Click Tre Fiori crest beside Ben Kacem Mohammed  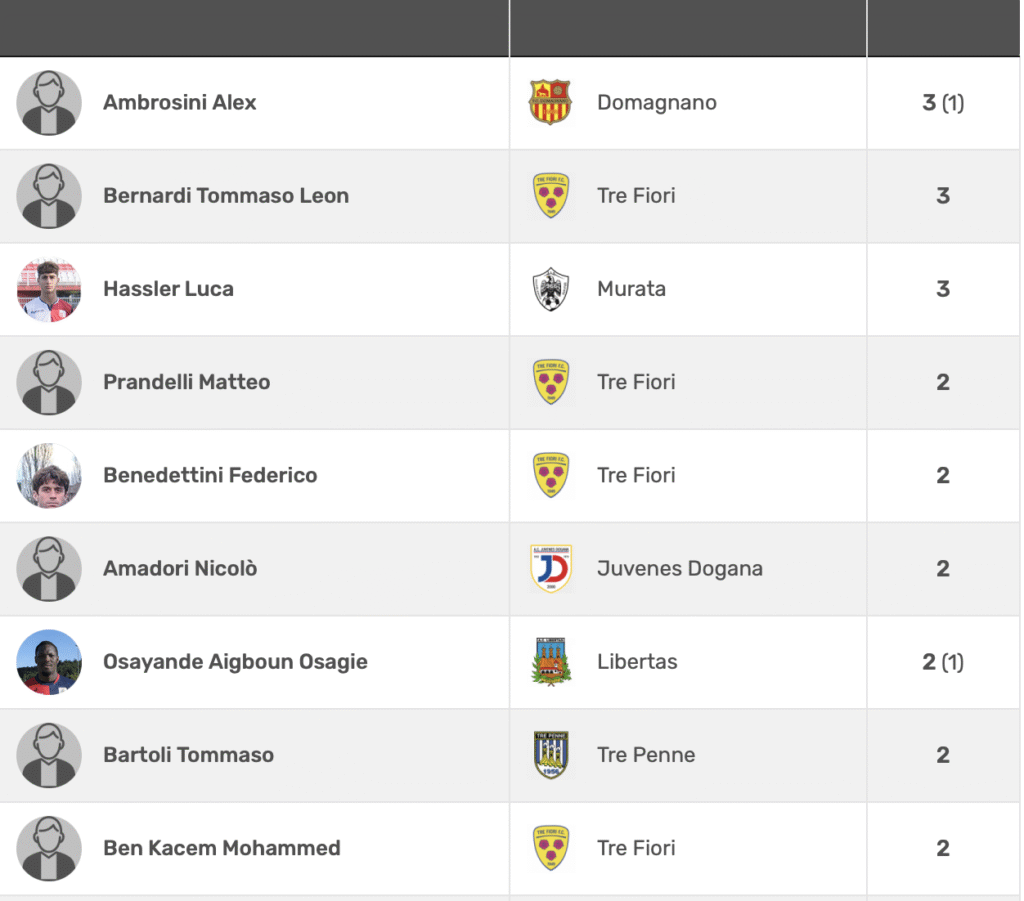pos(551,849)
